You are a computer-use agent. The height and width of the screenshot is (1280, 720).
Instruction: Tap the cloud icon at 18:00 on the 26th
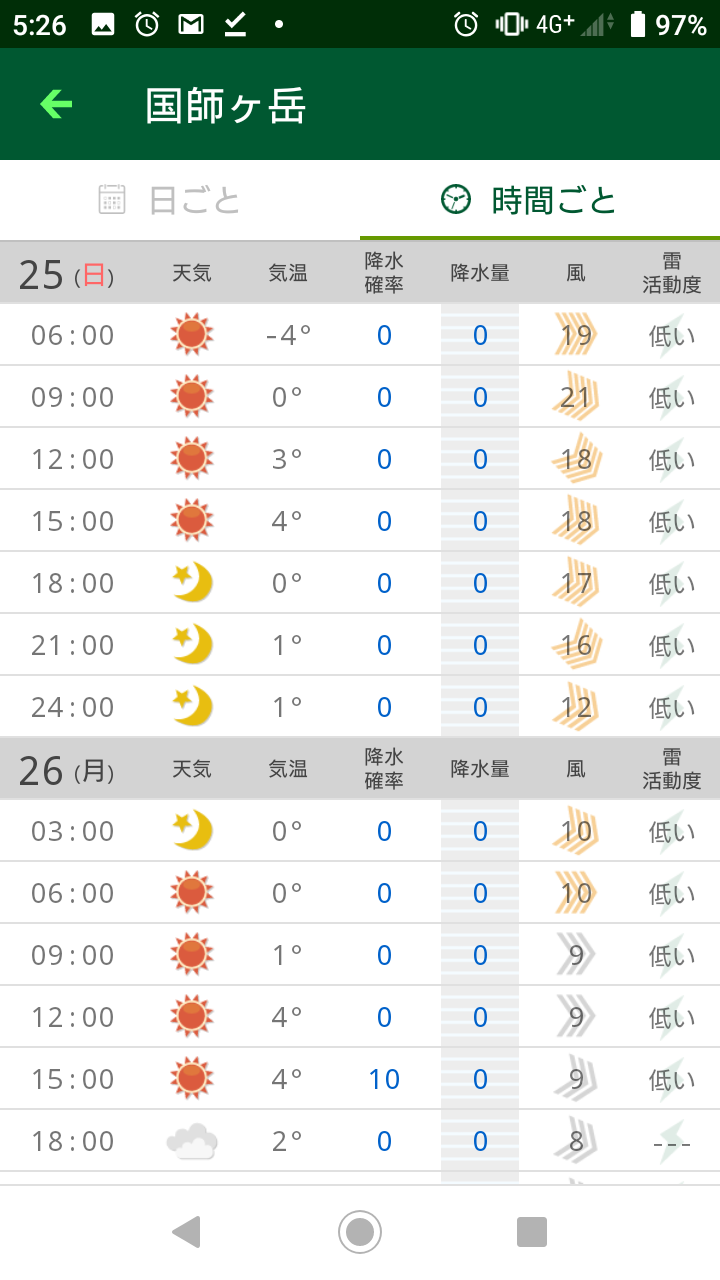192,1141
